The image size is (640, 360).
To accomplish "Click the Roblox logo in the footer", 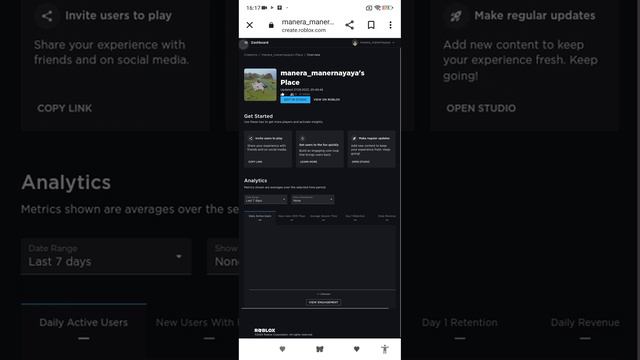I will point(264,330).
